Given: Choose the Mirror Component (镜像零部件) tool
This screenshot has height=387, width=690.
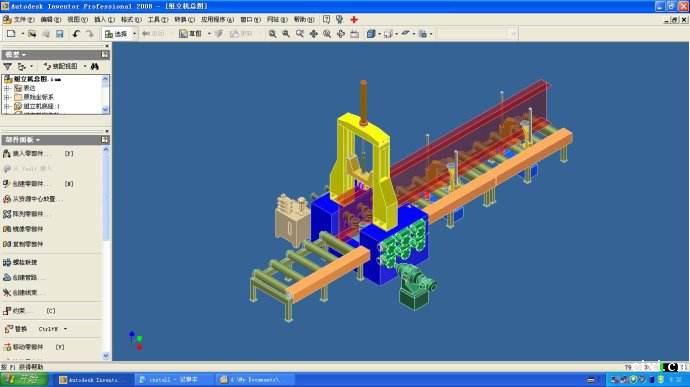Looking at the screenshot, I should point(24,229).
